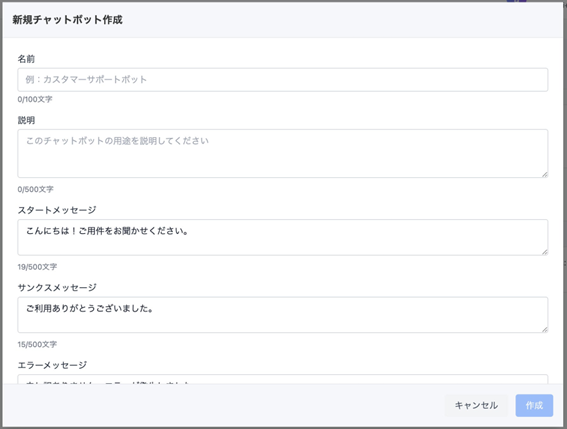567x429 pixels.
Task: Click the 19/500文字 character counter
Action: click(37, 267)
